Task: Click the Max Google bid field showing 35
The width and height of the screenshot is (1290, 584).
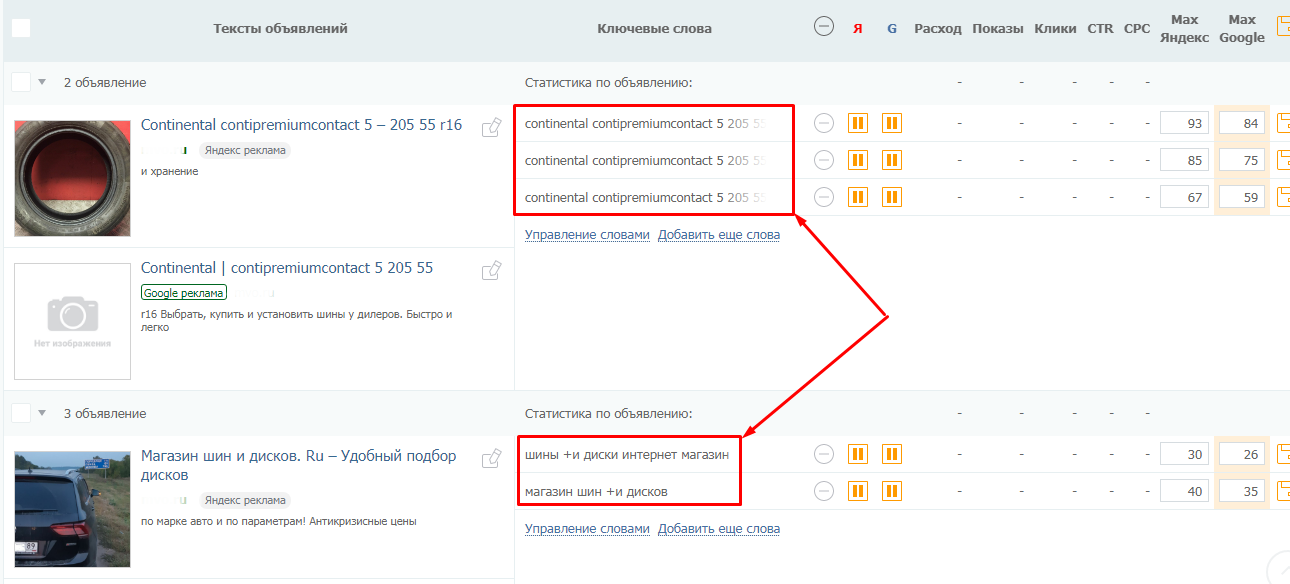Action: coord(1242,491)
